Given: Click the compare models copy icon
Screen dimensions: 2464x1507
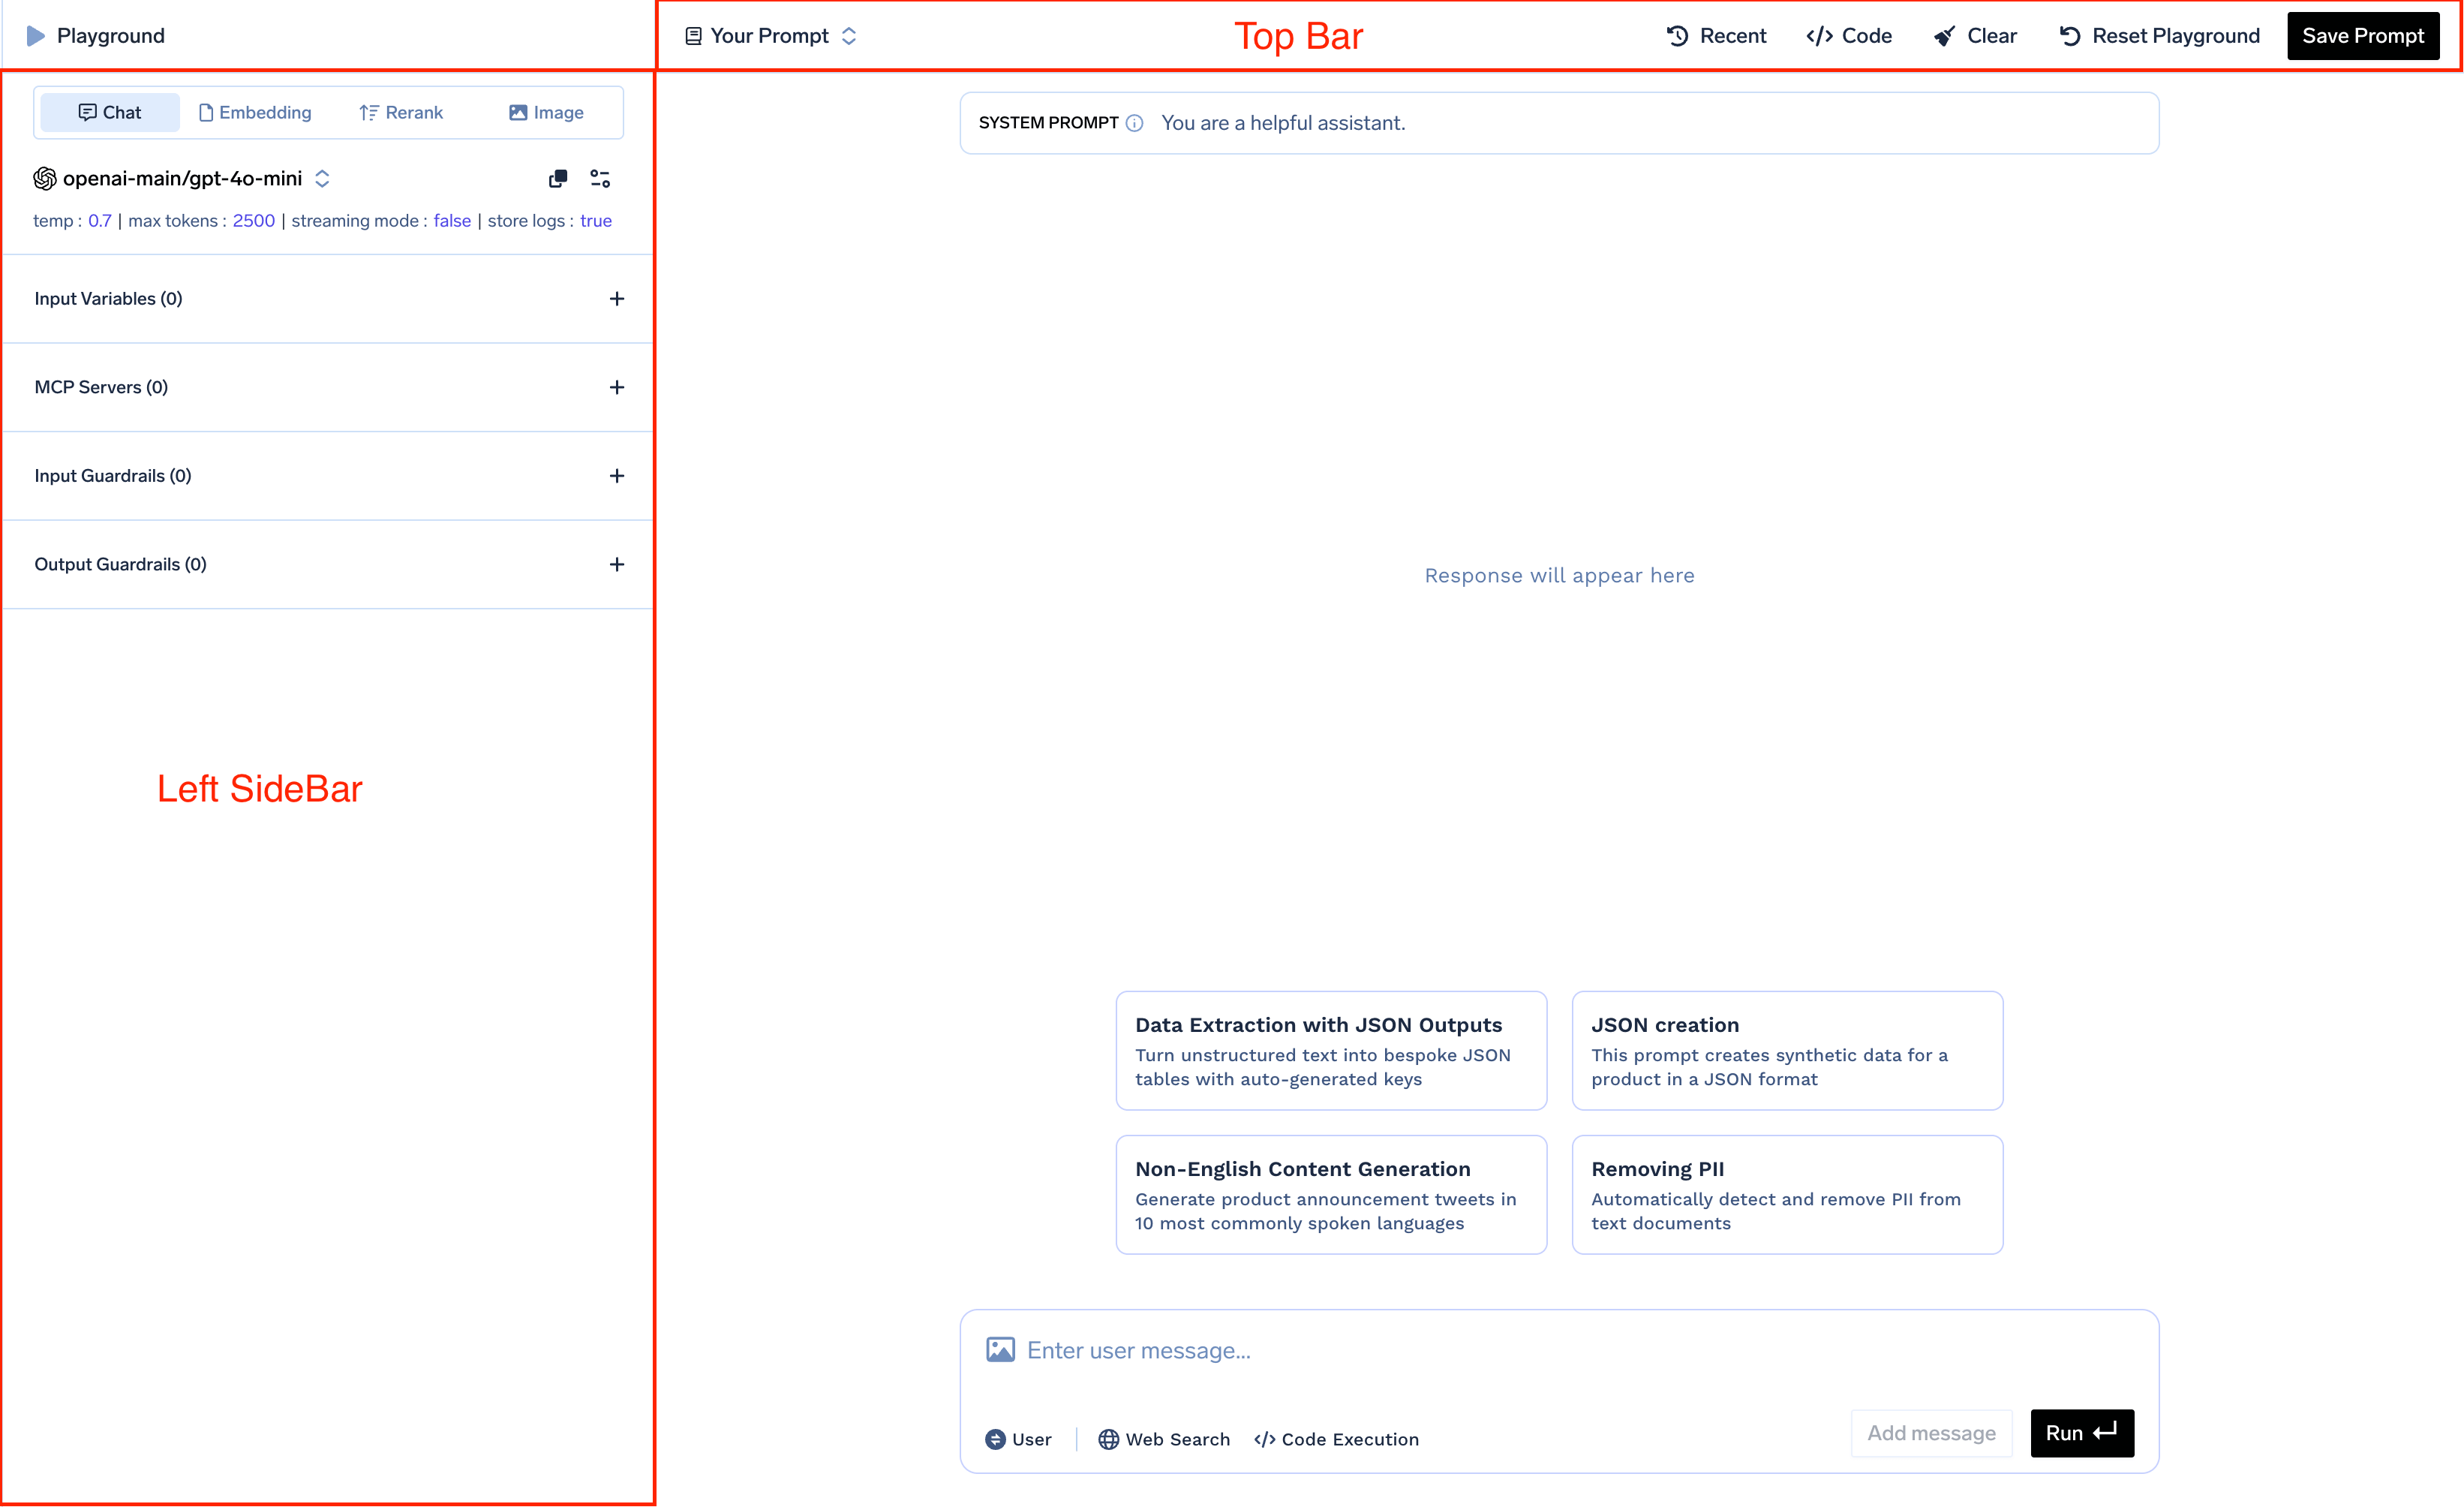Looking at the screenshot, I should tap(558, 179).
